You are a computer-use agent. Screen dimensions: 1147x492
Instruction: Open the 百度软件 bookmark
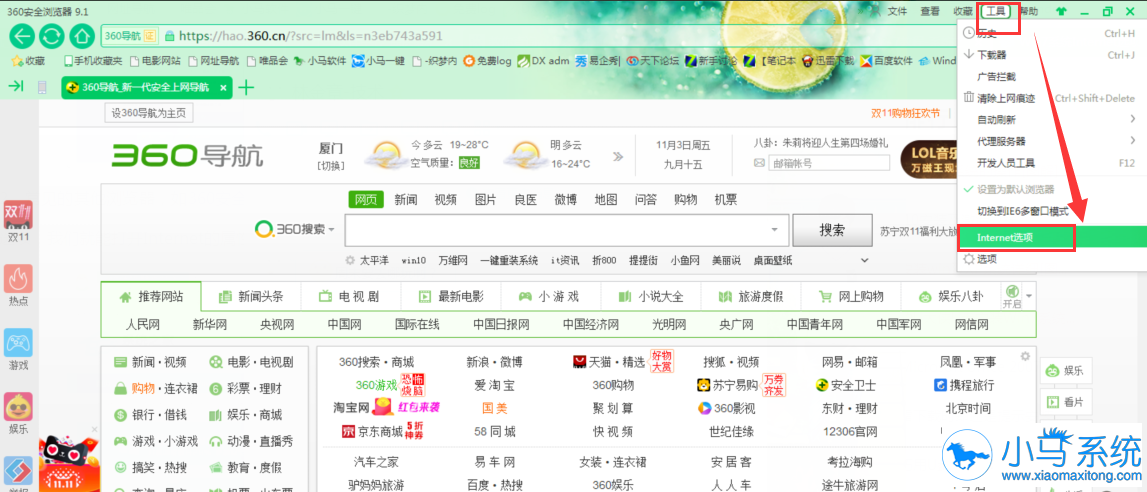pyautogui.click(x=887, y=61)
